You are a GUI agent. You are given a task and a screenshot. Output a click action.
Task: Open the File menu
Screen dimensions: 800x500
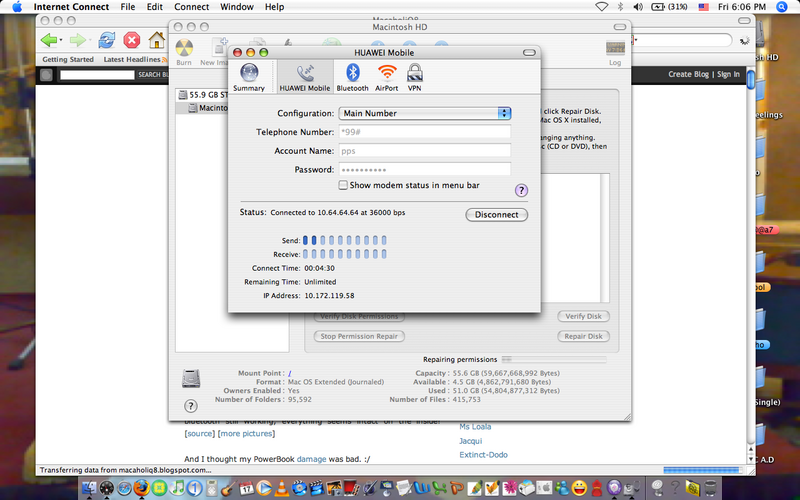click(128, 7)
